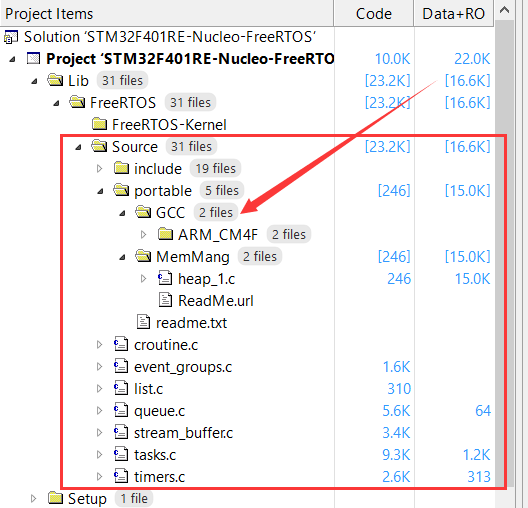This screenshot has height=508, width=528.
Task: Click the list.c file icon
Action: click(121, 388)
